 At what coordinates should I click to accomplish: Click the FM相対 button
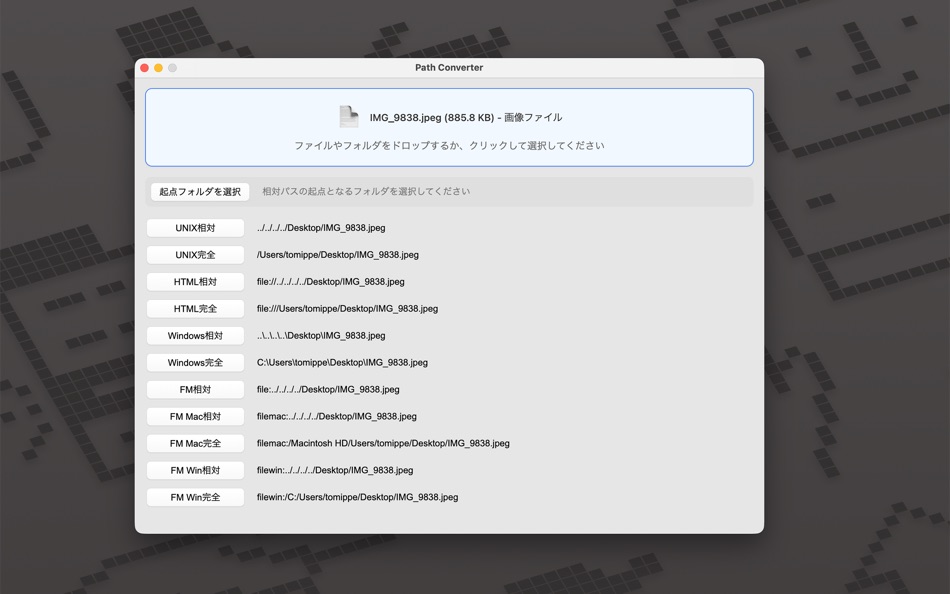pyautogui.click(x=195, y=389)
